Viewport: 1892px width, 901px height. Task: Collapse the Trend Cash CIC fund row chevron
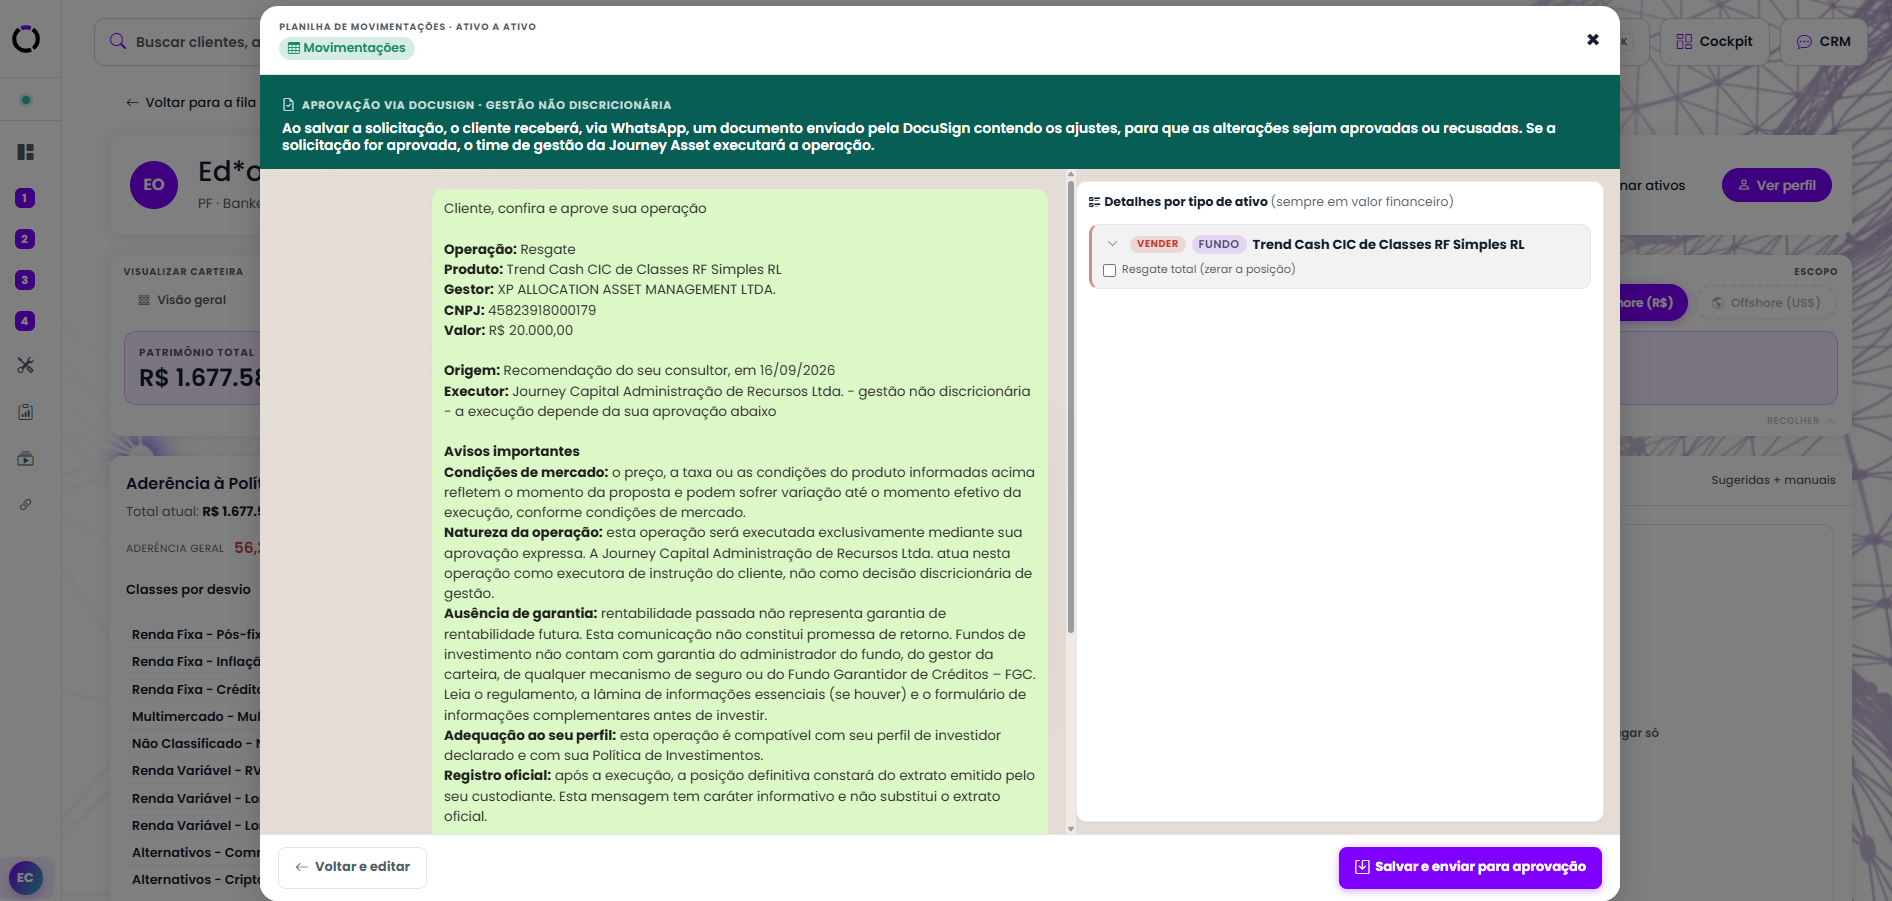click(x=1112, y=244)
